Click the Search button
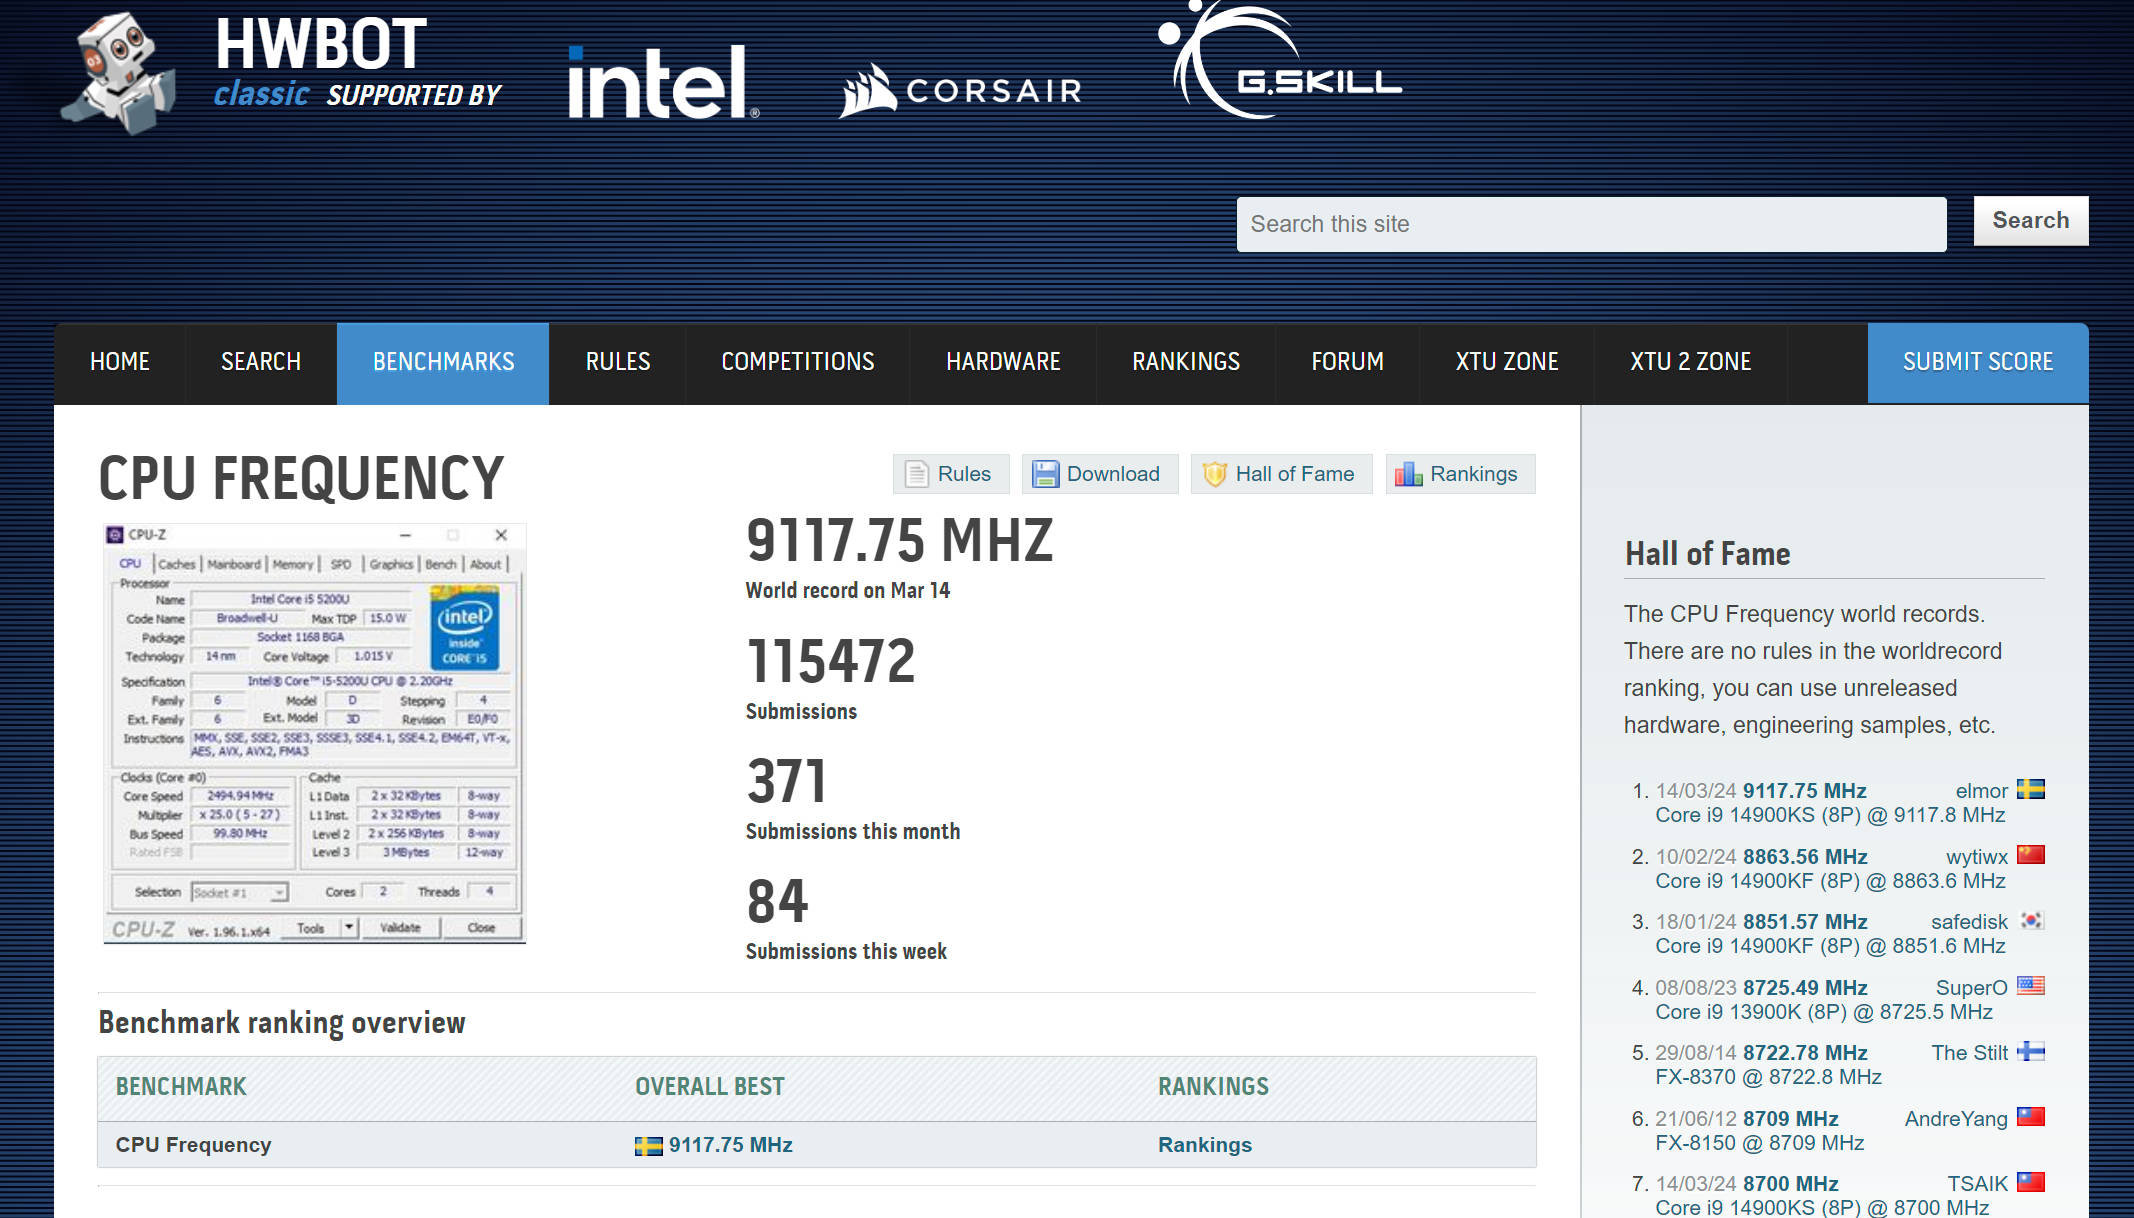 click(2031, 221)
